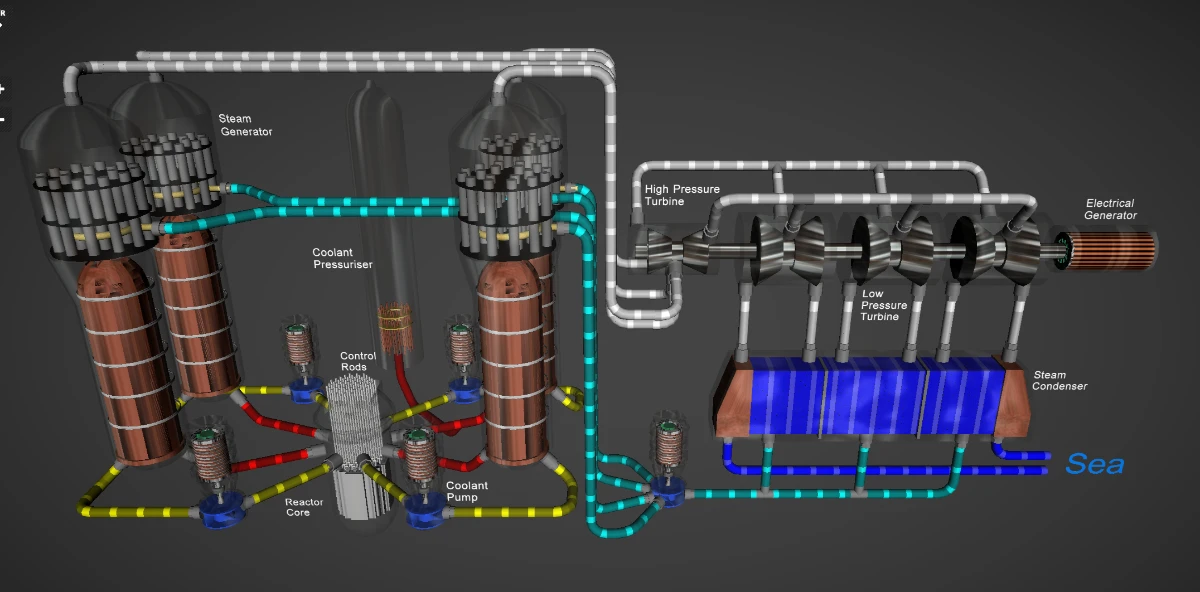This screenshot has width=1200, height=592.
Task: Click the minus zoom-out button
Action: pyautogui.click(x=2, y=118)
